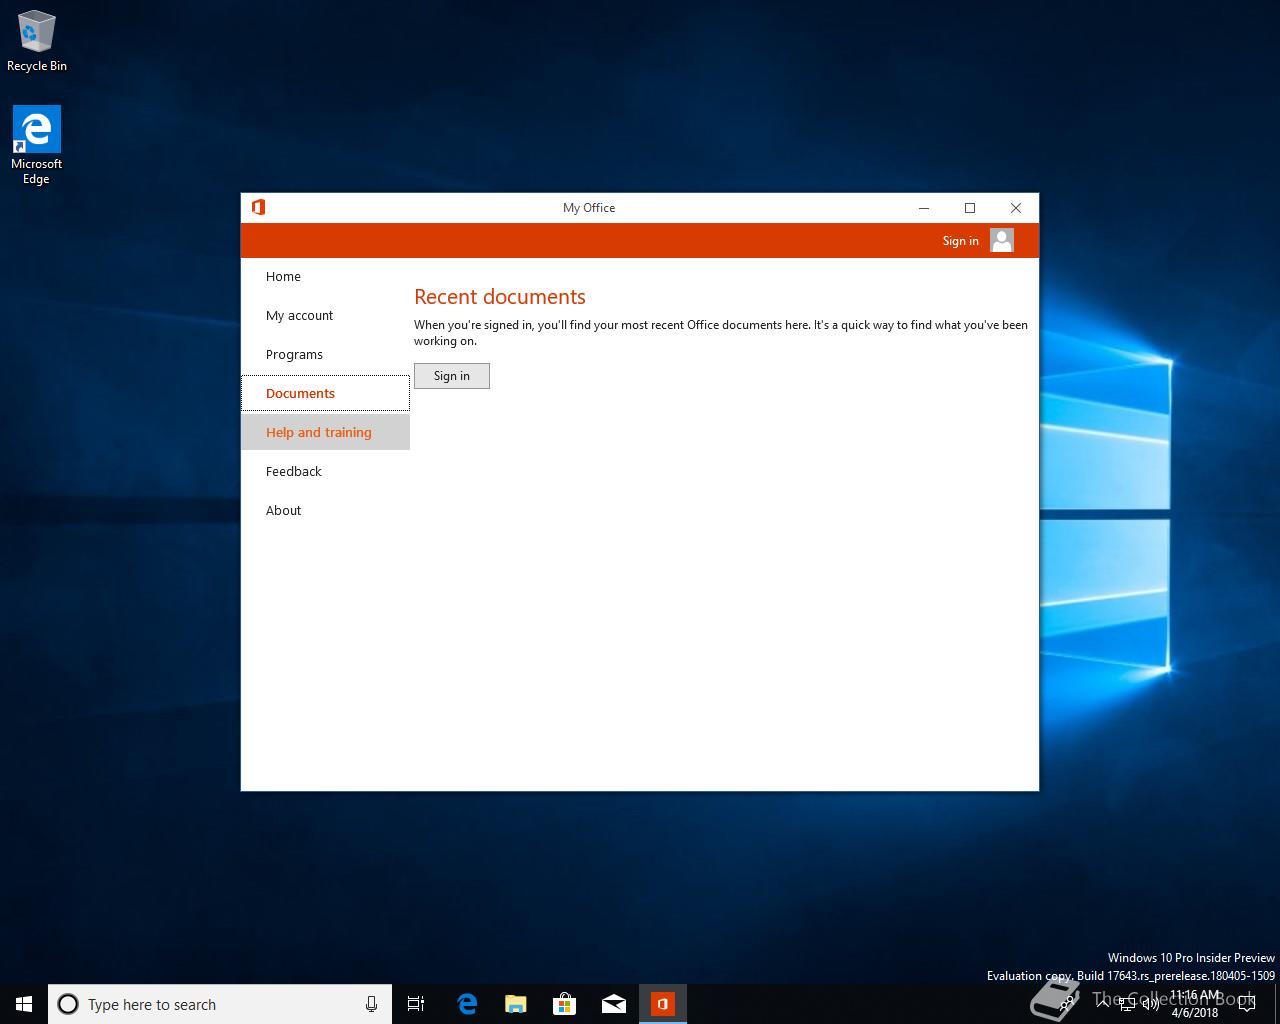This screenshot has height=1024, width=1280.
Task: Launch Microsoft Edge from taskbar
Action: (467, 1004)
